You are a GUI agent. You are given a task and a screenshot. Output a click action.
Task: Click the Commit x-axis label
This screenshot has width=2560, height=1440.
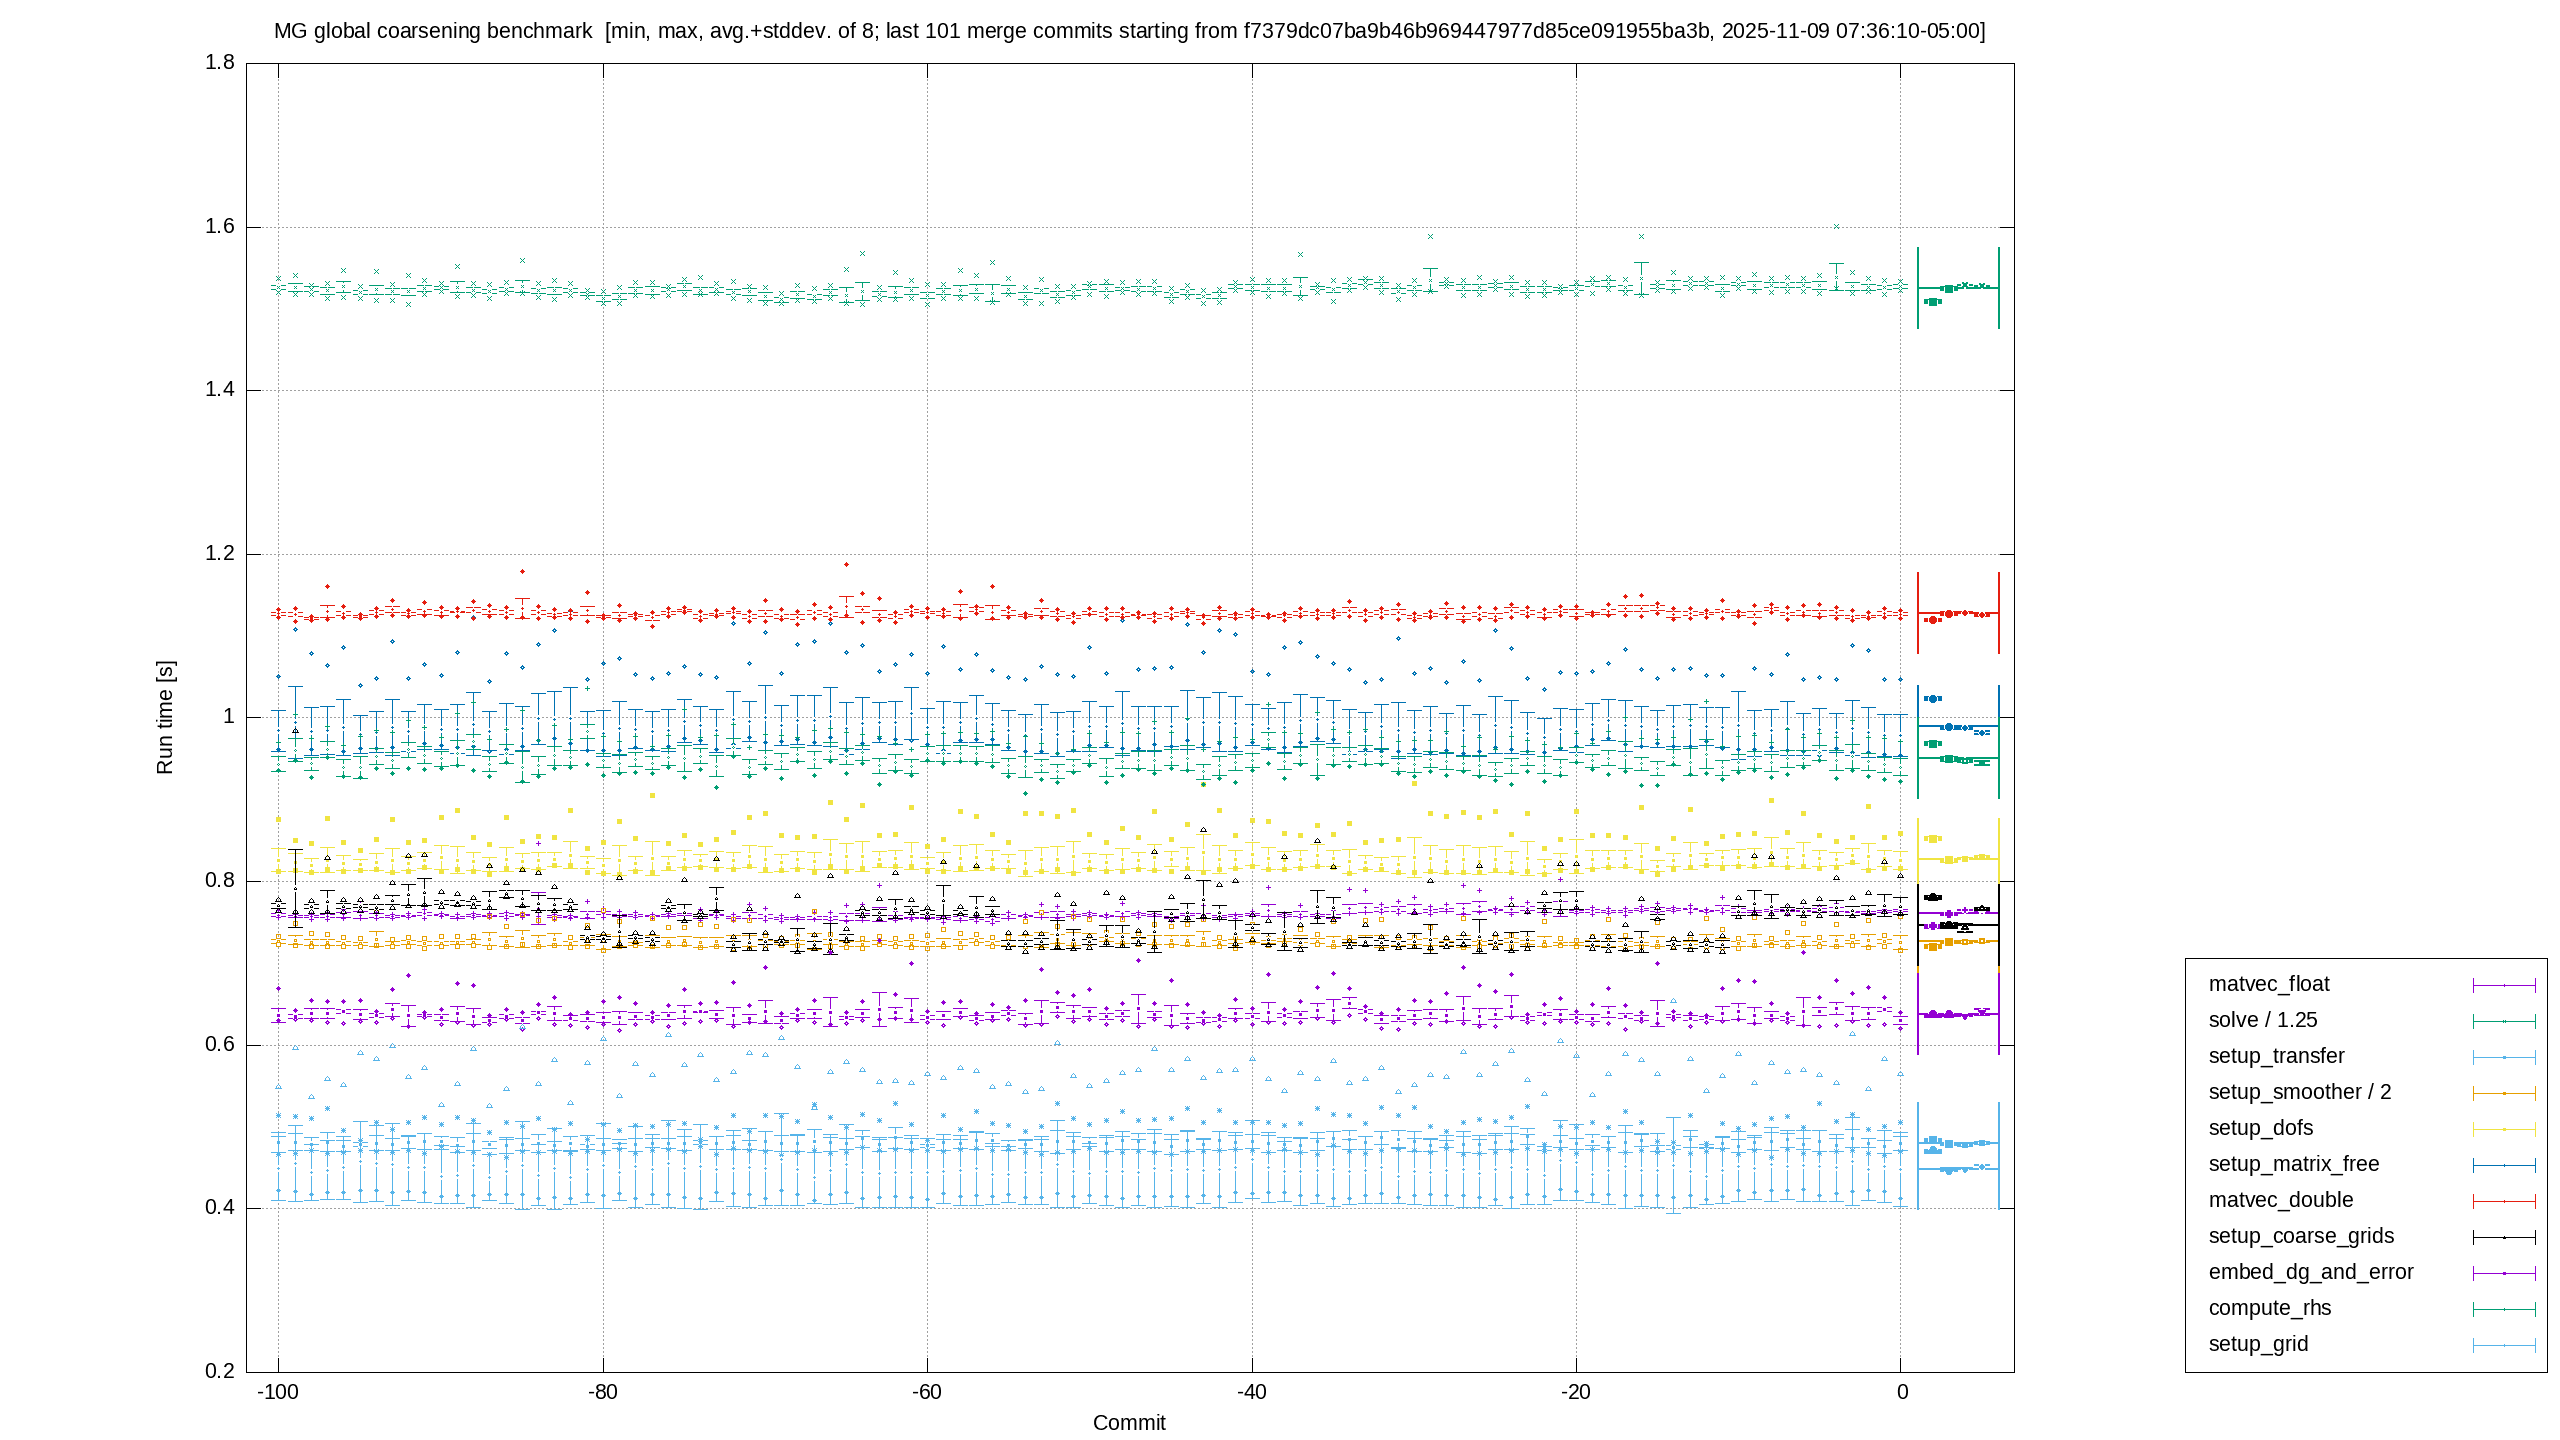point(1129,1422)
